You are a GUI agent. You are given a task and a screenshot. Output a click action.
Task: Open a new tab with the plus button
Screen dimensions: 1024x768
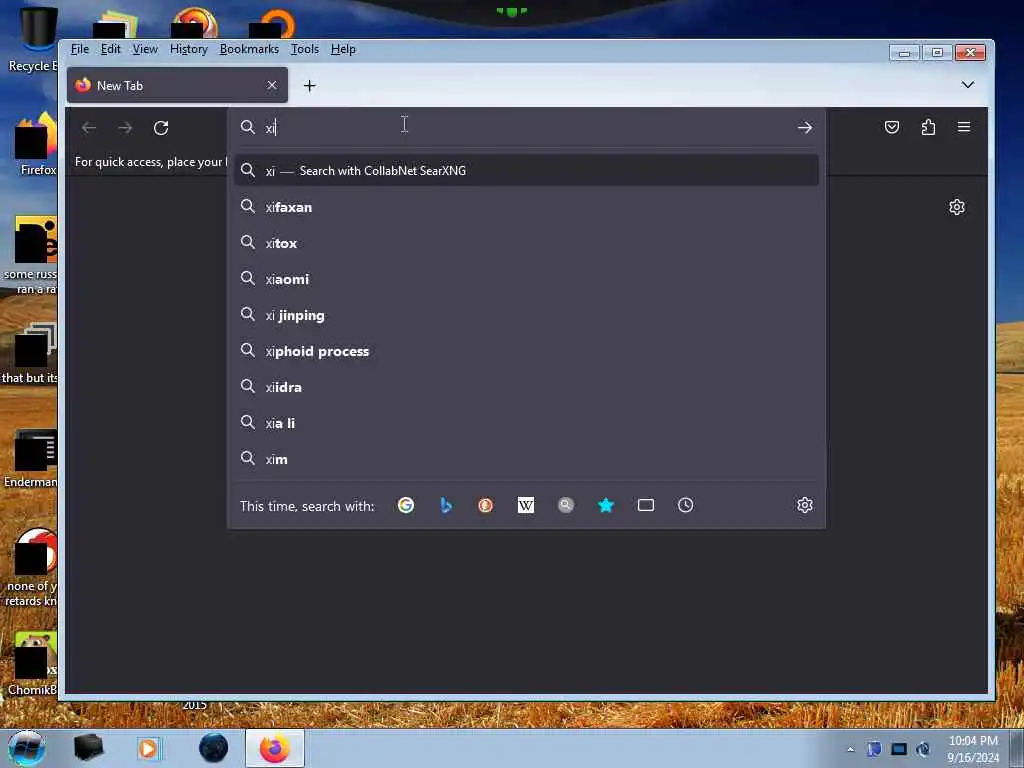click(x=310, y=86)
